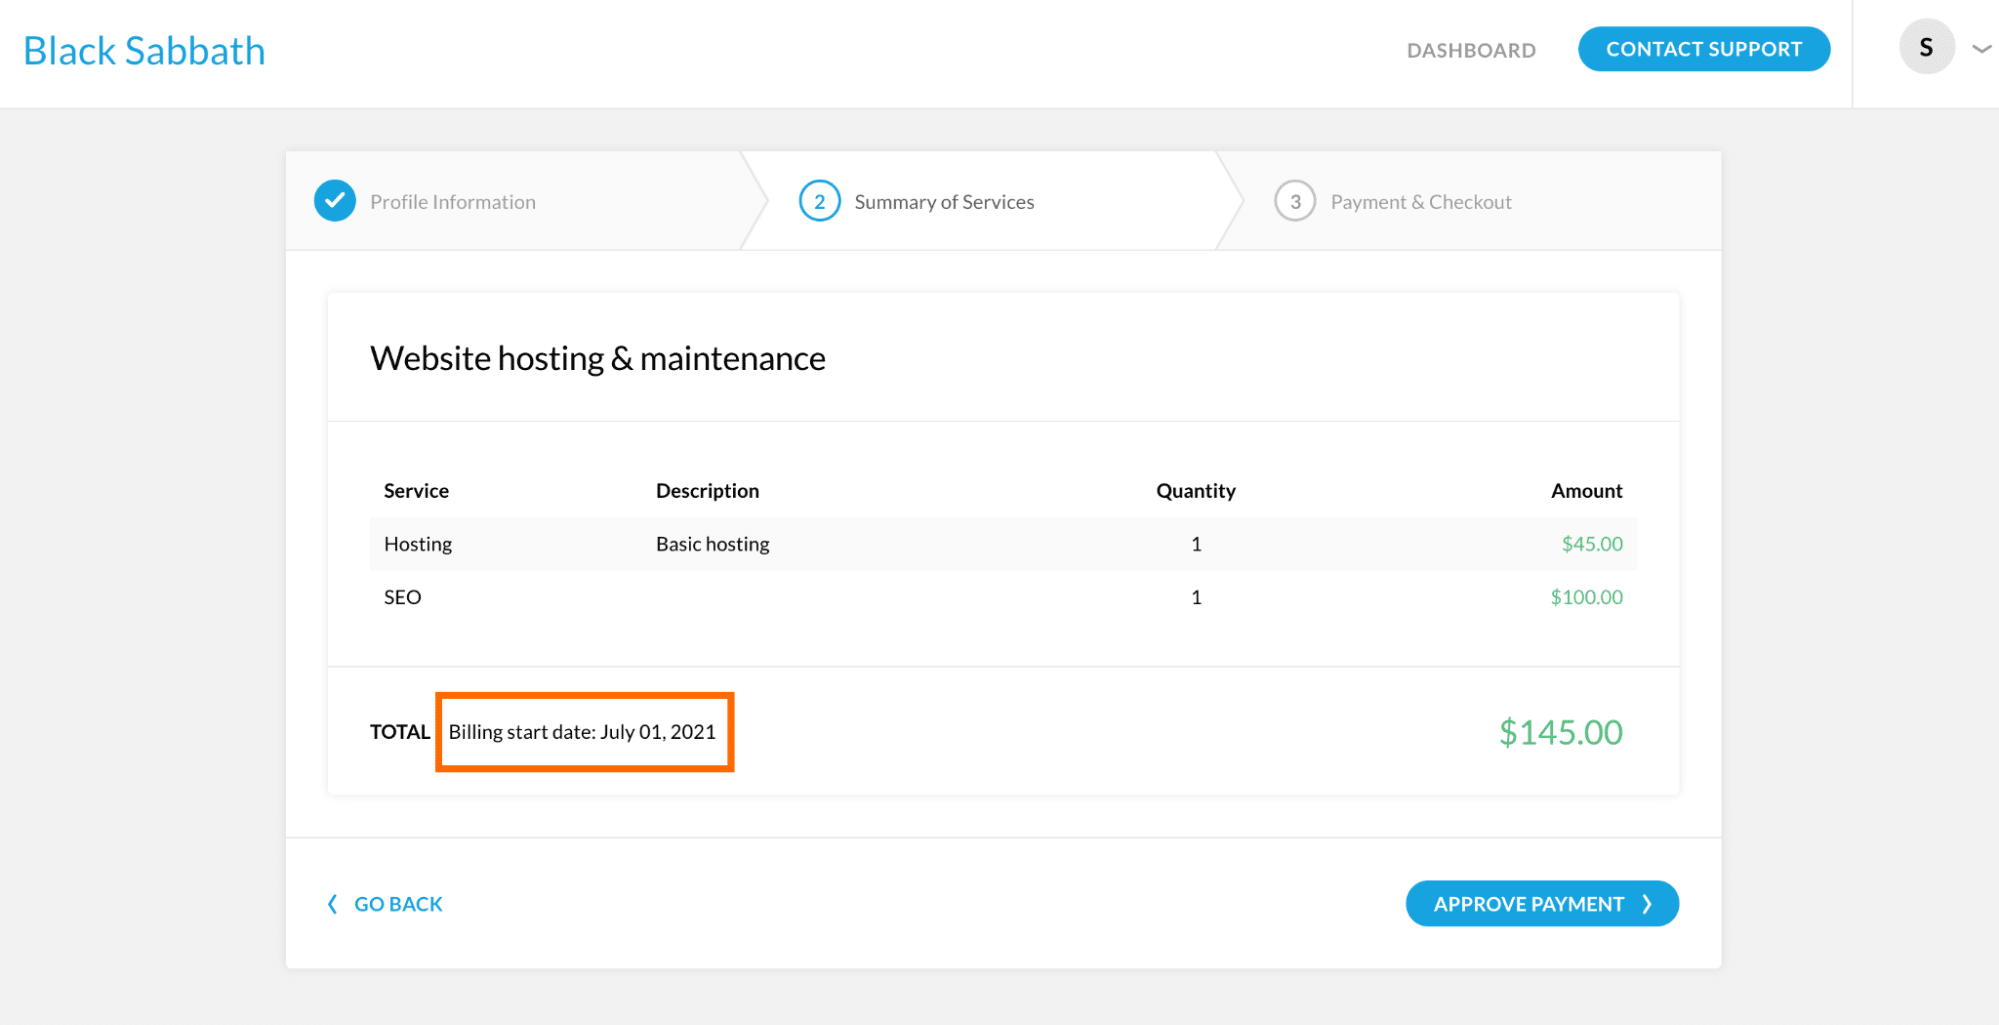Open the Dashboard menu item

pyautogui.click(x=1470, y=50)
